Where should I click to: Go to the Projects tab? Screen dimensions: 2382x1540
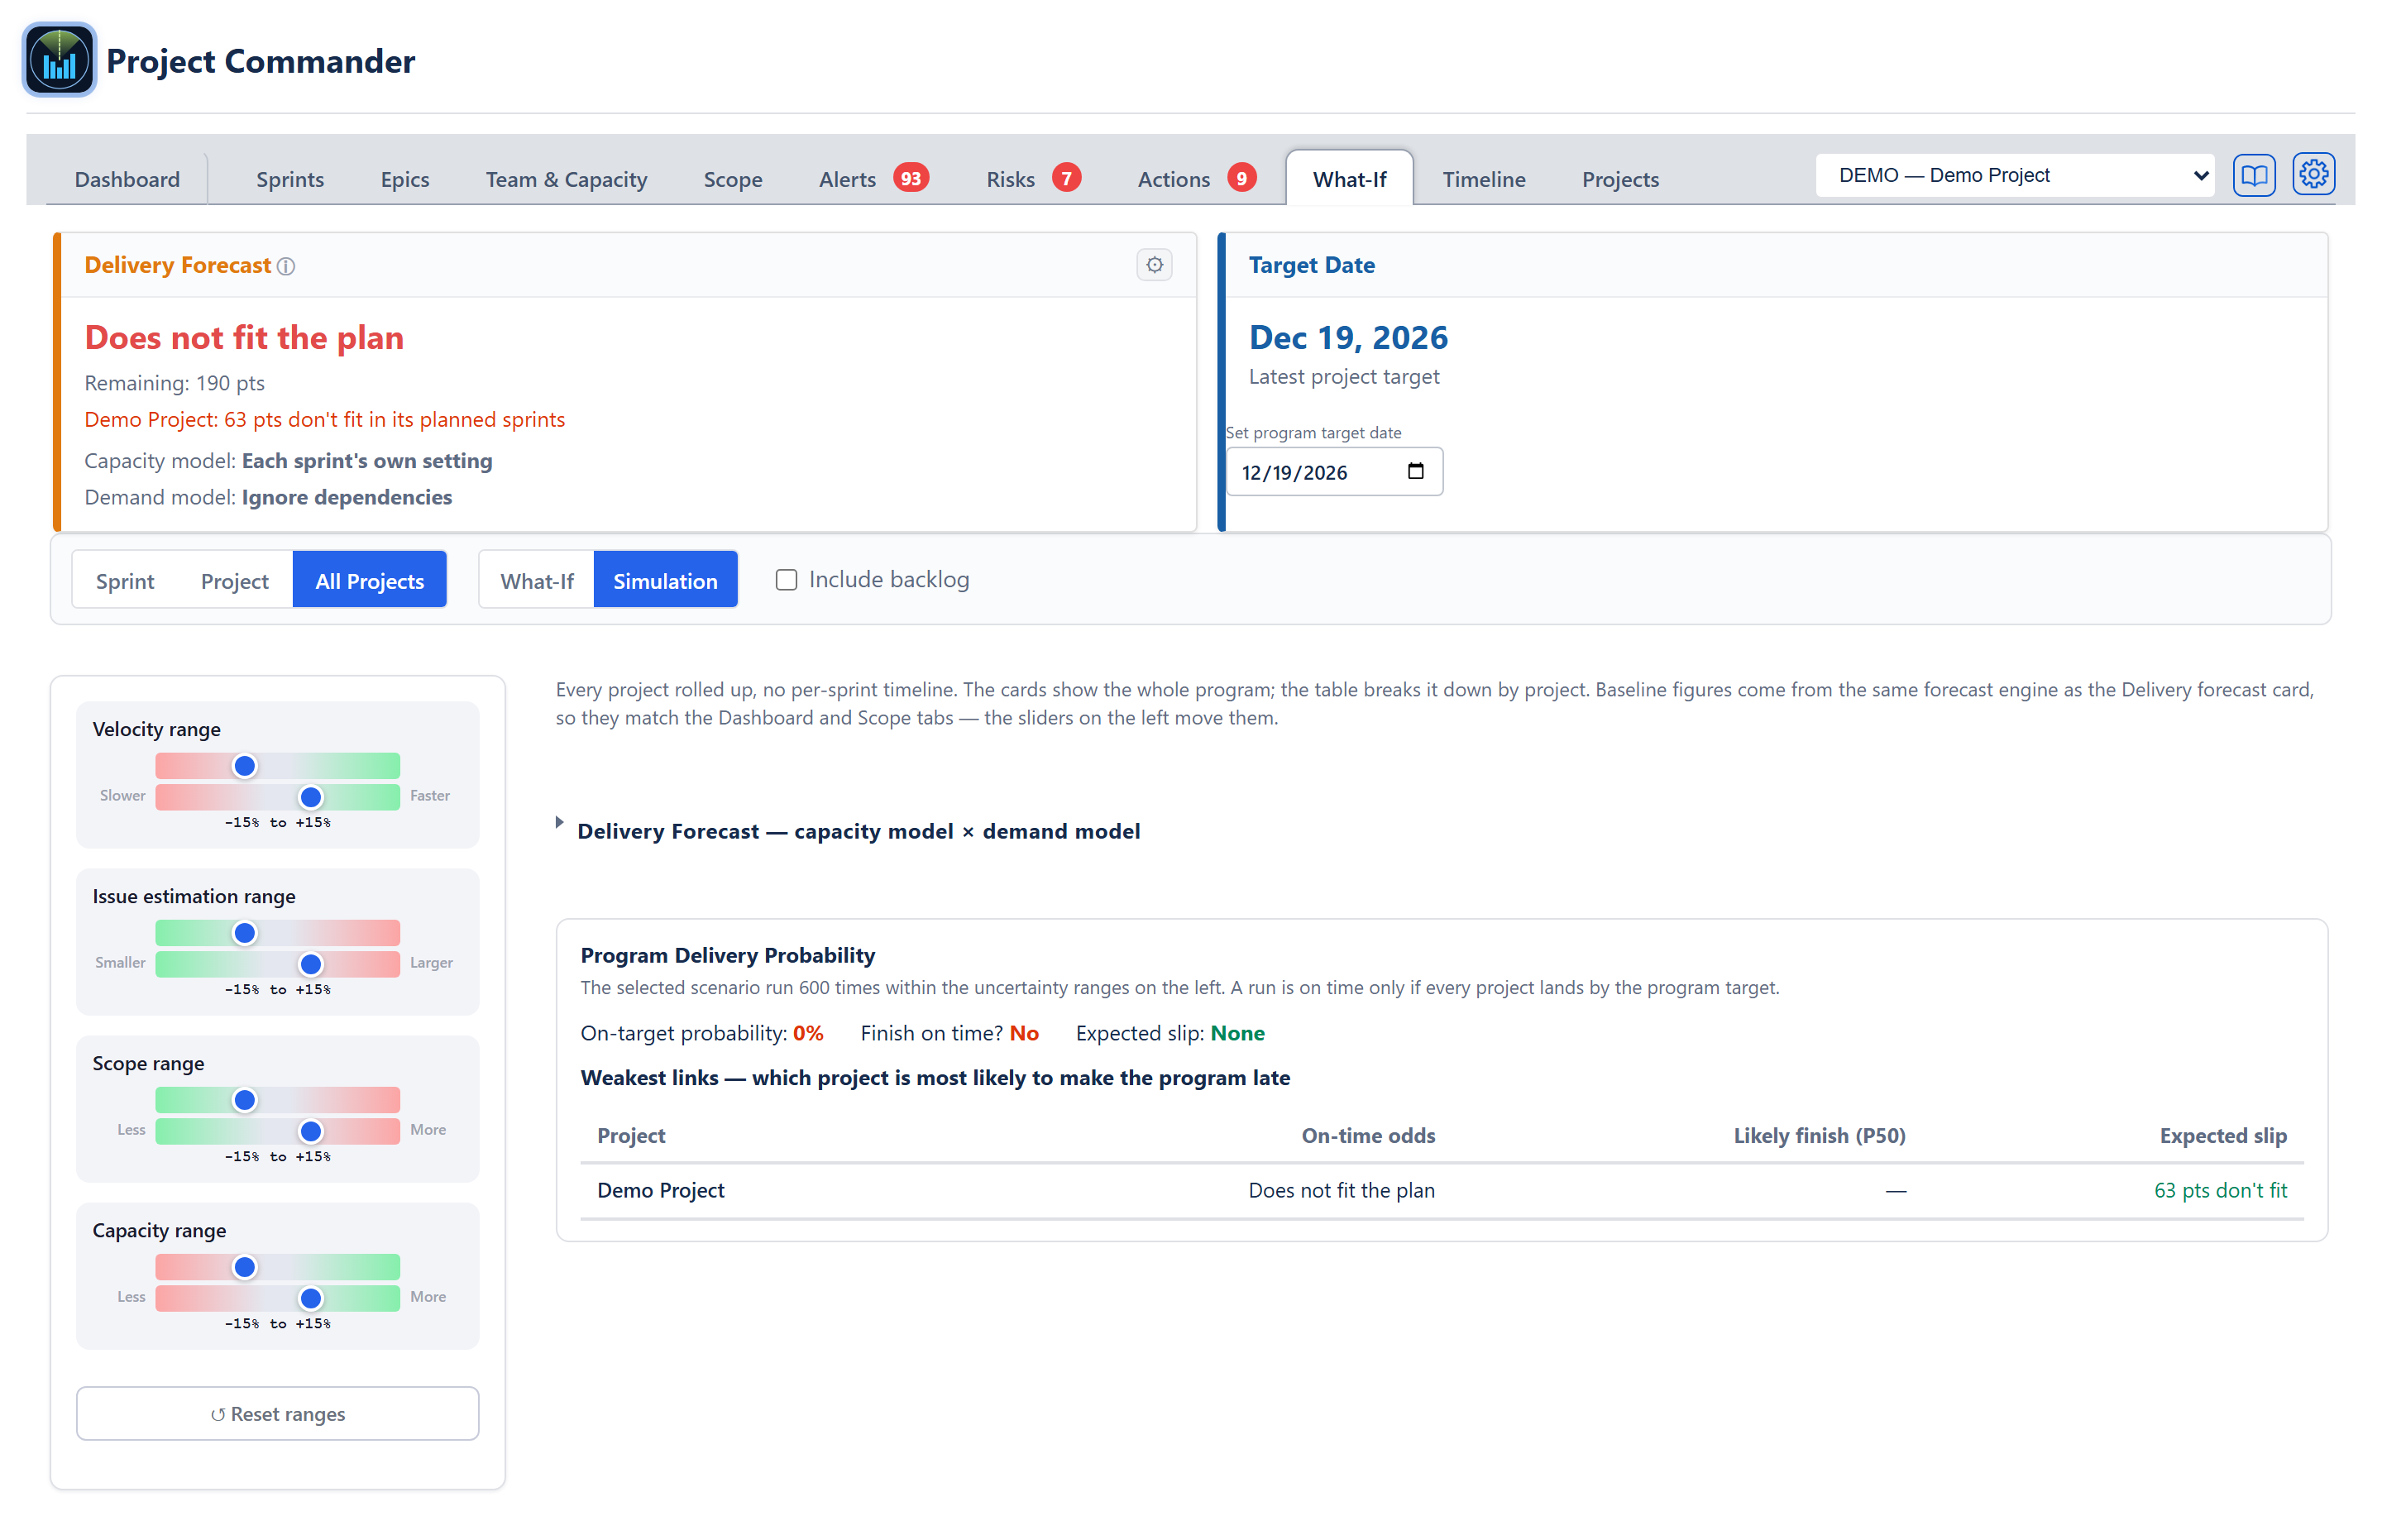click(x=1620, y=179)
